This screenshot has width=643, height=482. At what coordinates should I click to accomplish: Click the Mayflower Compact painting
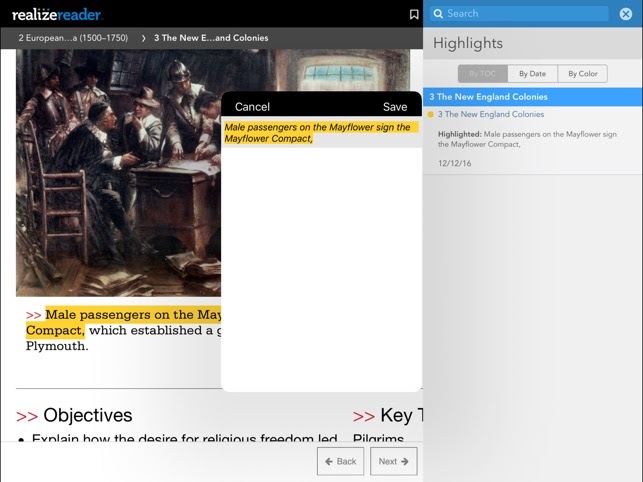(119, 172)
